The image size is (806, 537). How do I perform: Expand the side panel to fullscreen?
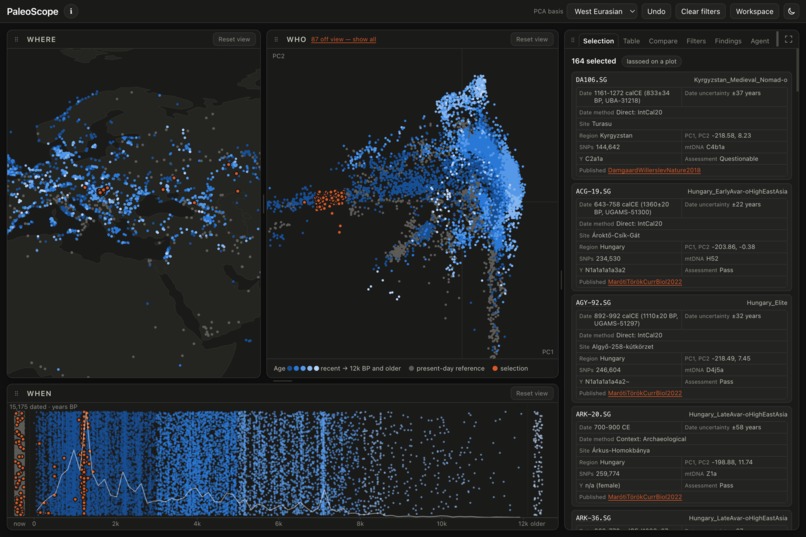[x=789, y=40]
